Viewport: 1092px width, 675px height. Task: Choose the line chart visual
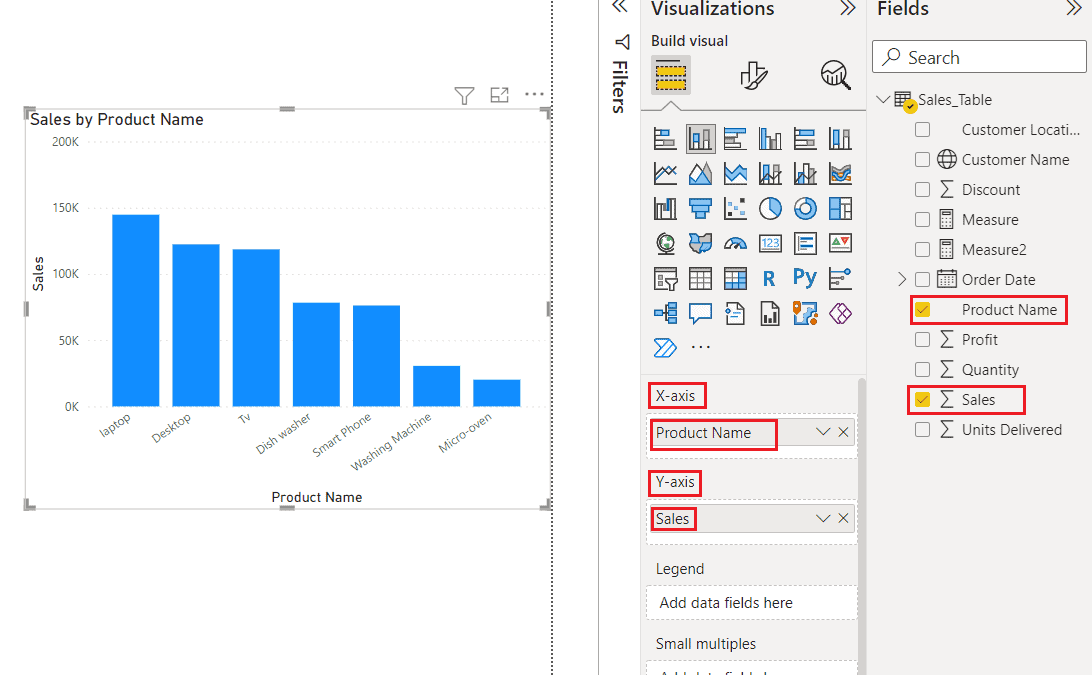tap(665, 173)
